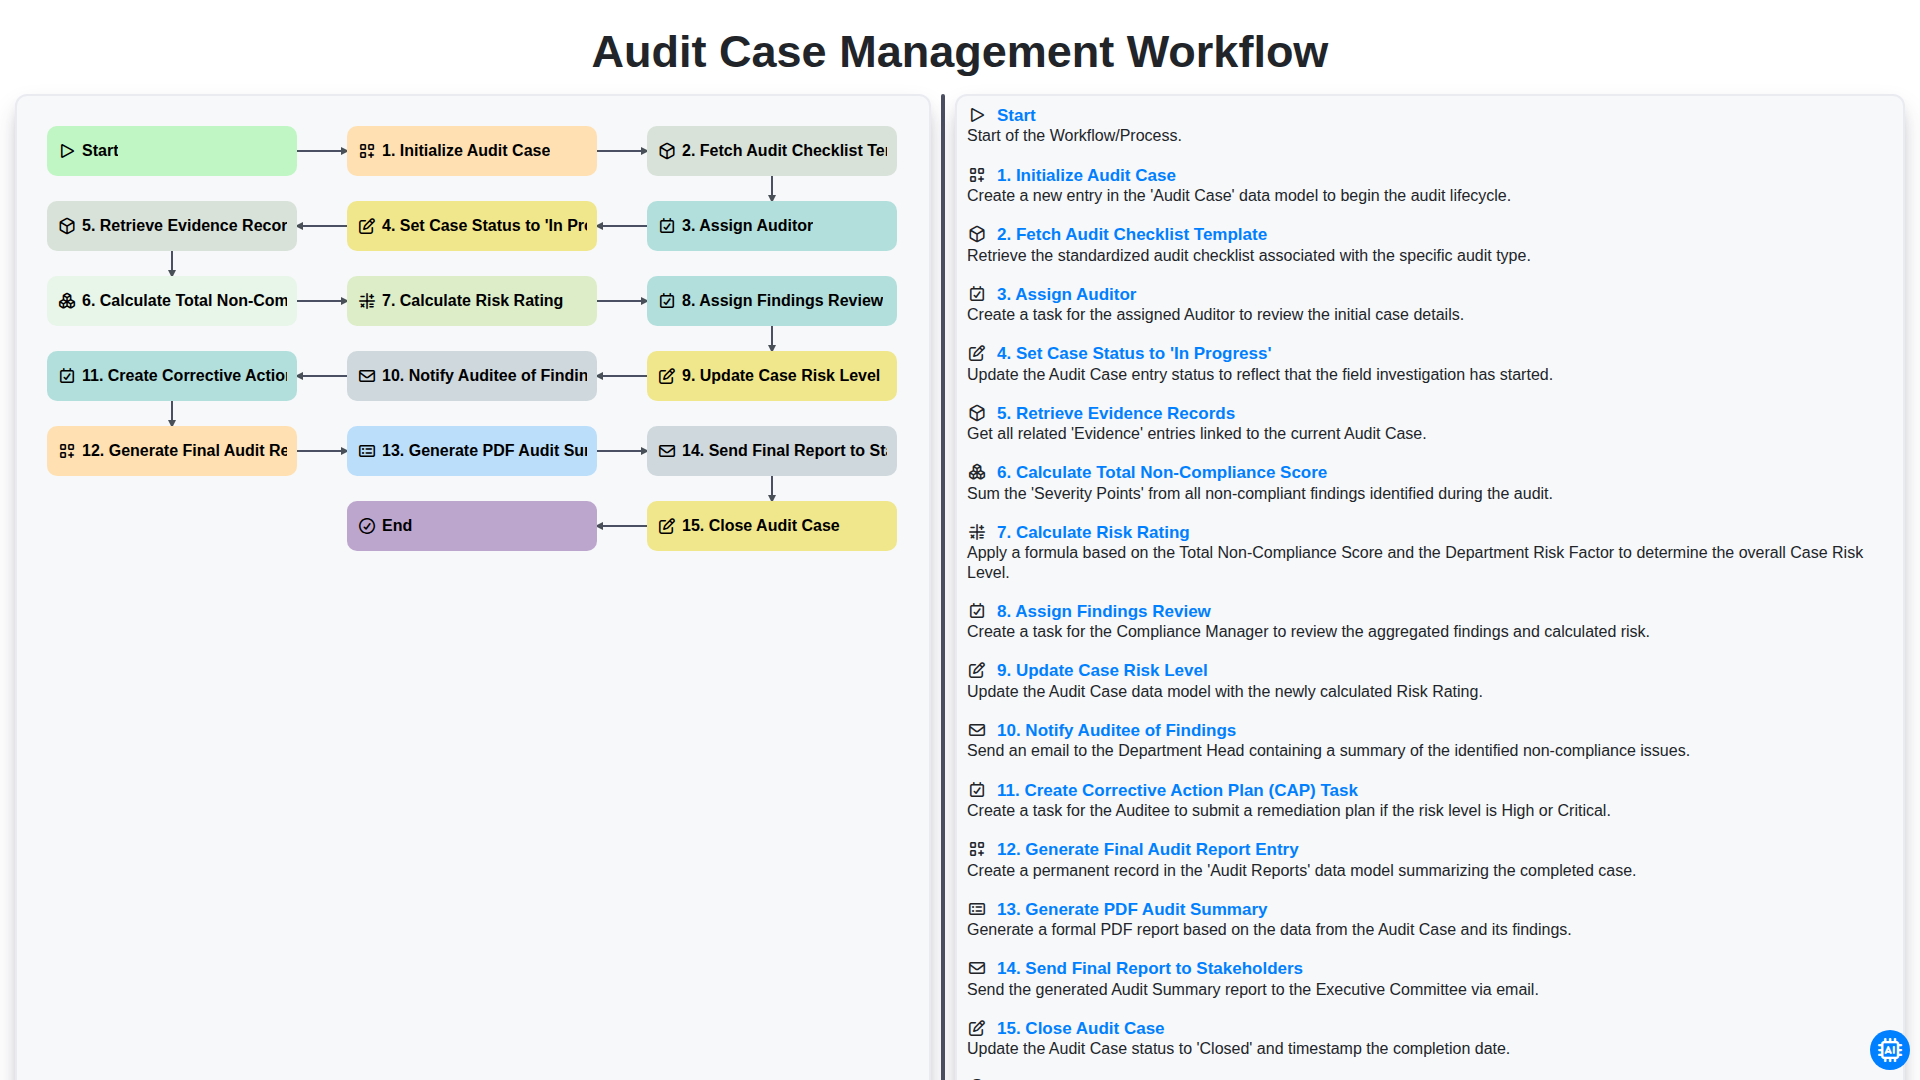
Task: Click the edit icon in Set Case Status node
Action: point(367,226)
